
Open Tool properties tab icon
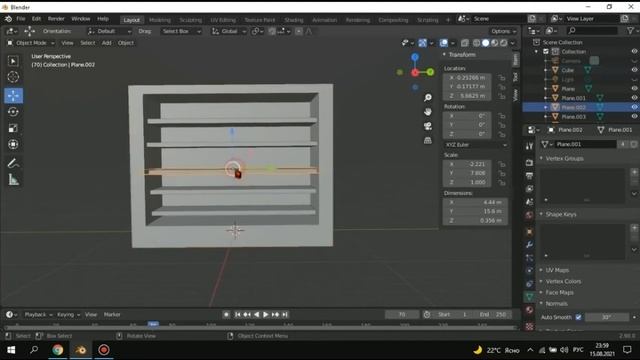(x=529, y=146)
